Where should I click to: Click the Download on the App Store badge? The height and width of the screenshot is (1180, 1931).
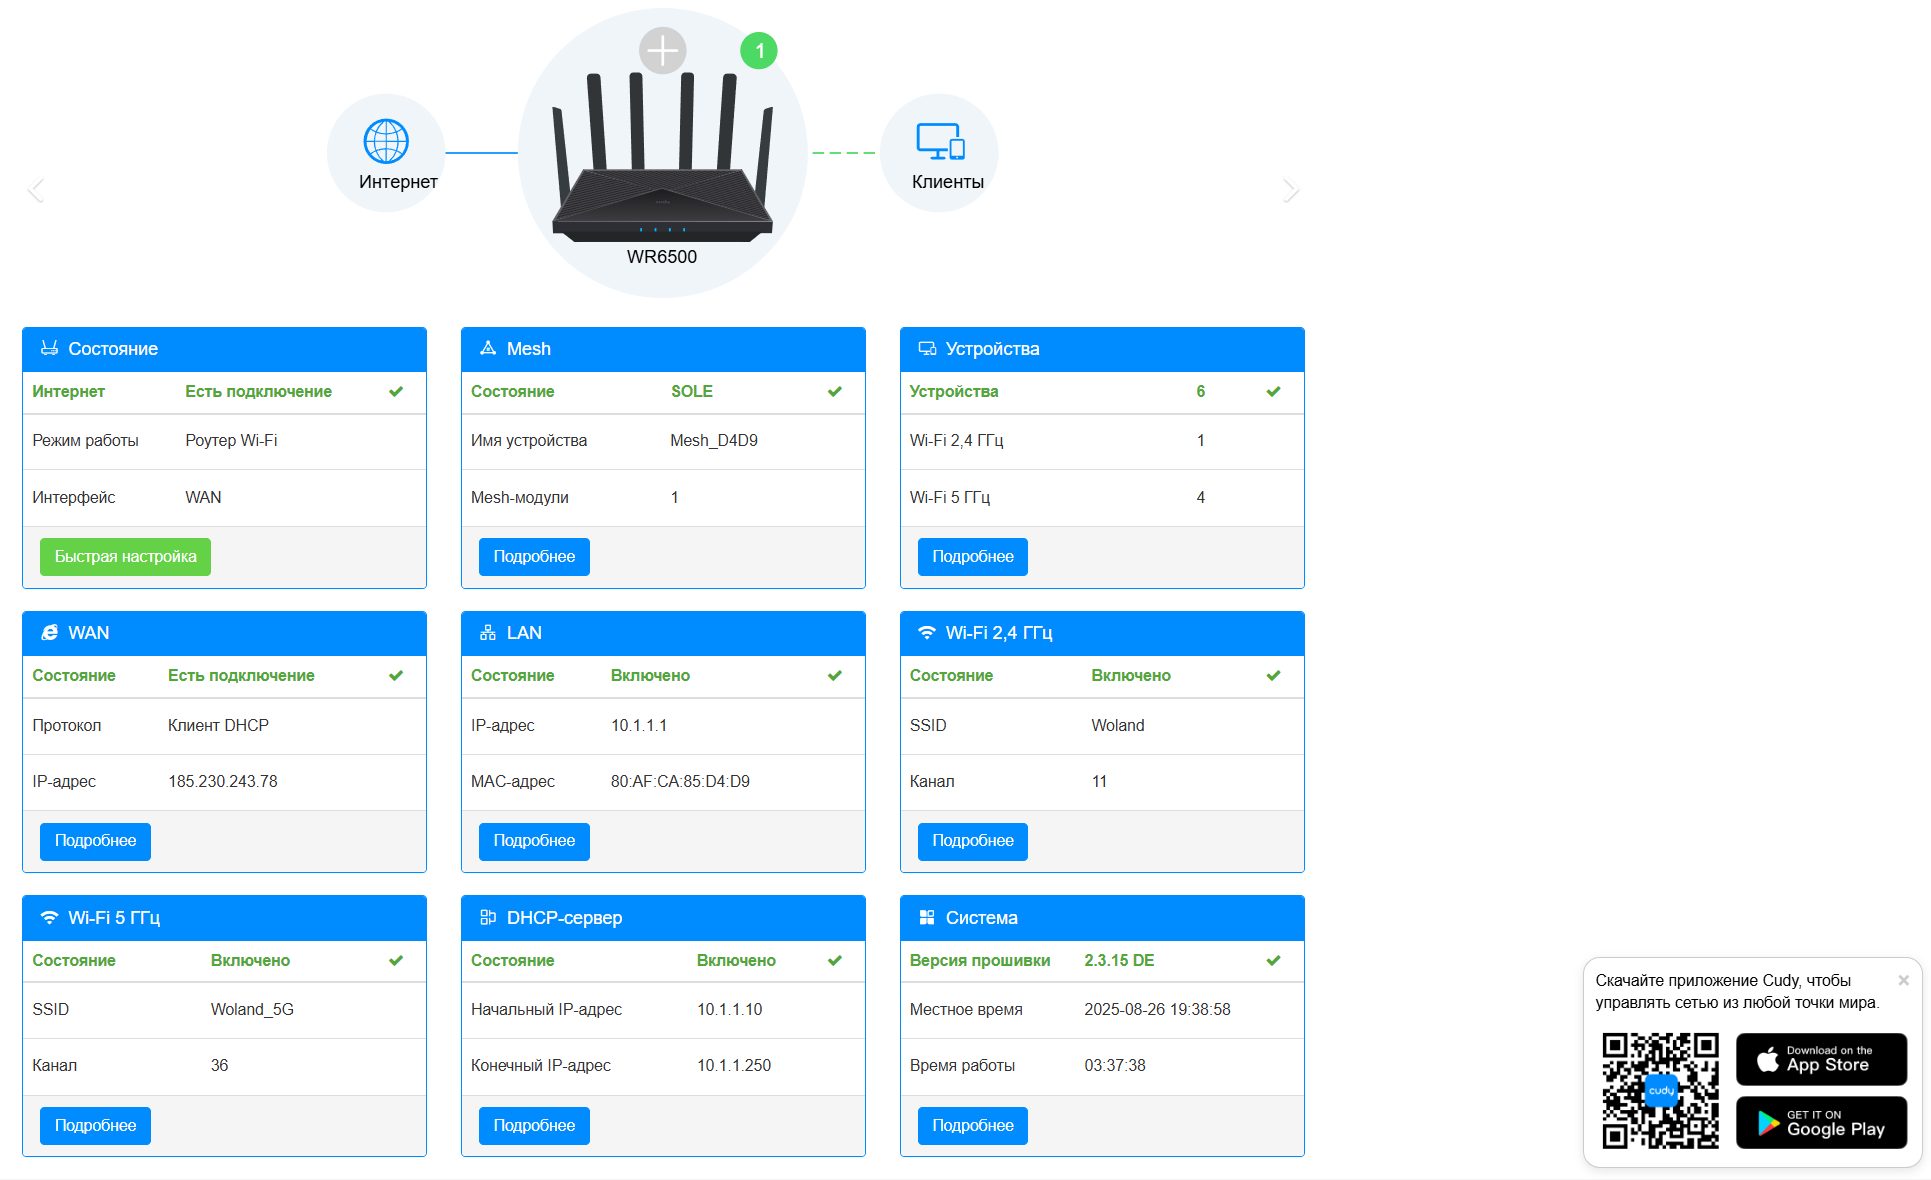tap(1821, 1059)
